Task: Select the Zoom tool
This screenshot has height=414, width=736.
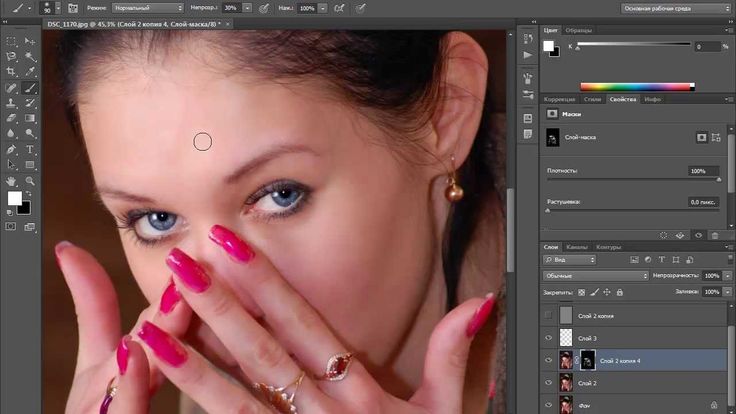Action: pos(30,181)
